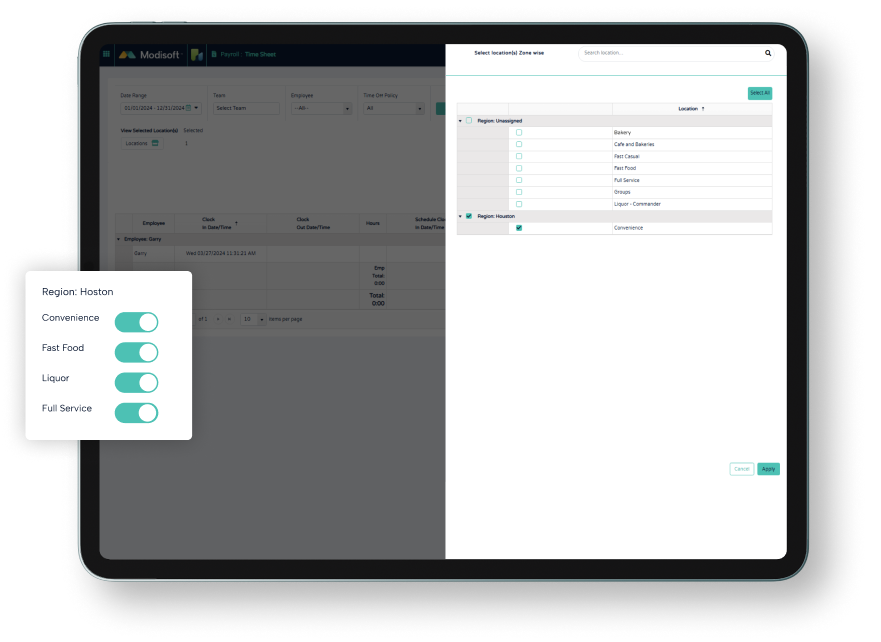
Task: Click the Select Team field
Action: [x=246, y=108]
